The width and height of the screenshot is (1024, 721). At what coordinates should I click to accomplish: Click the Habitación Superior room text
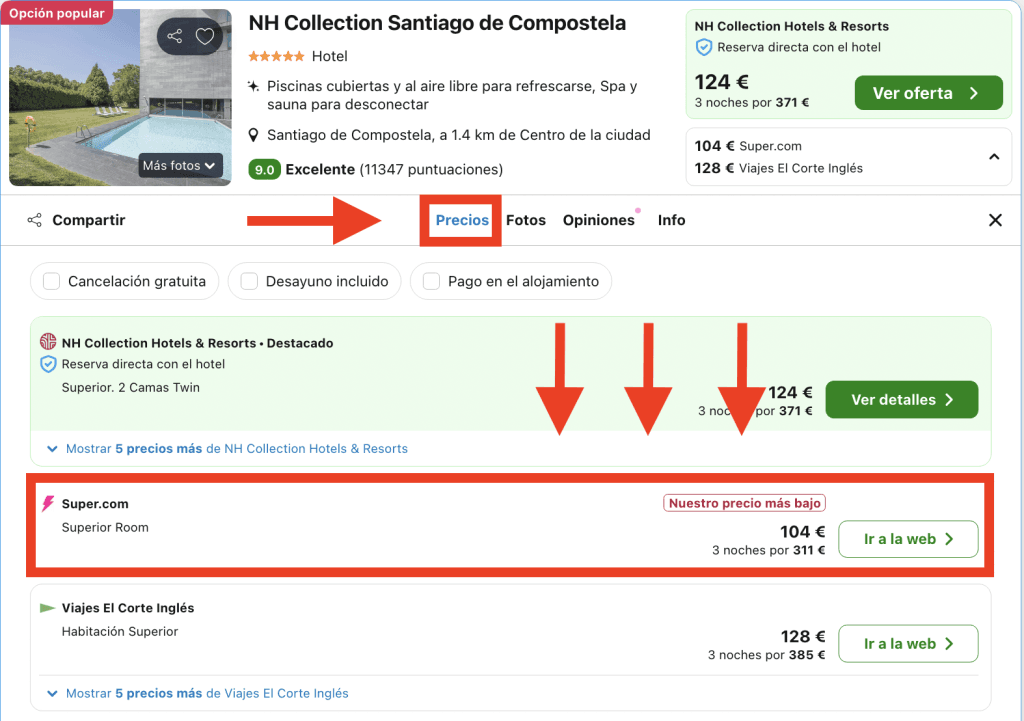tap(120, 632)
